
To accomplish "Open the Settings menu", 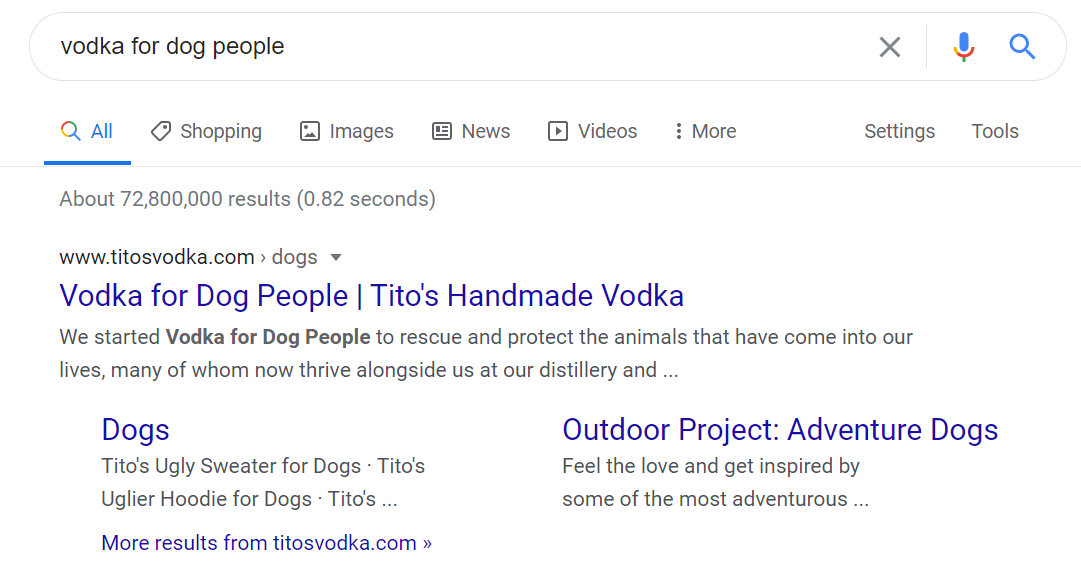I will click(899, 131).
